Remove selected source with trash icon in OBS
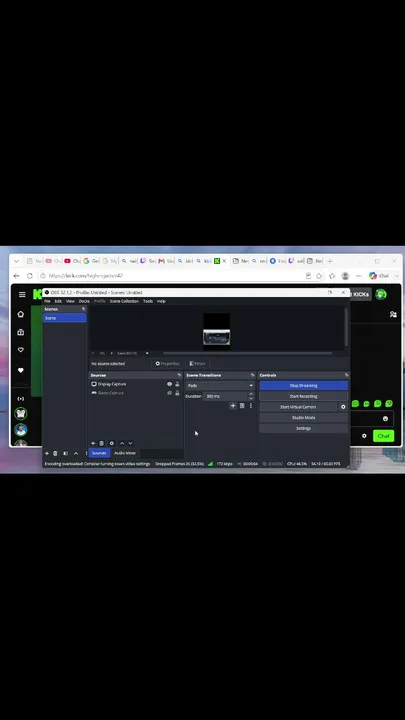 pos(102,443)
